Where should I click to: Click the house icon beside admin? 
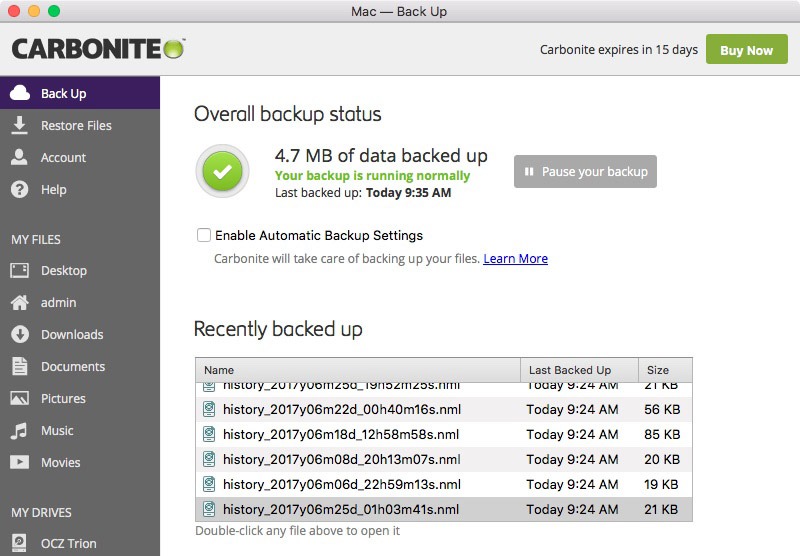click(x=19, y=302)
